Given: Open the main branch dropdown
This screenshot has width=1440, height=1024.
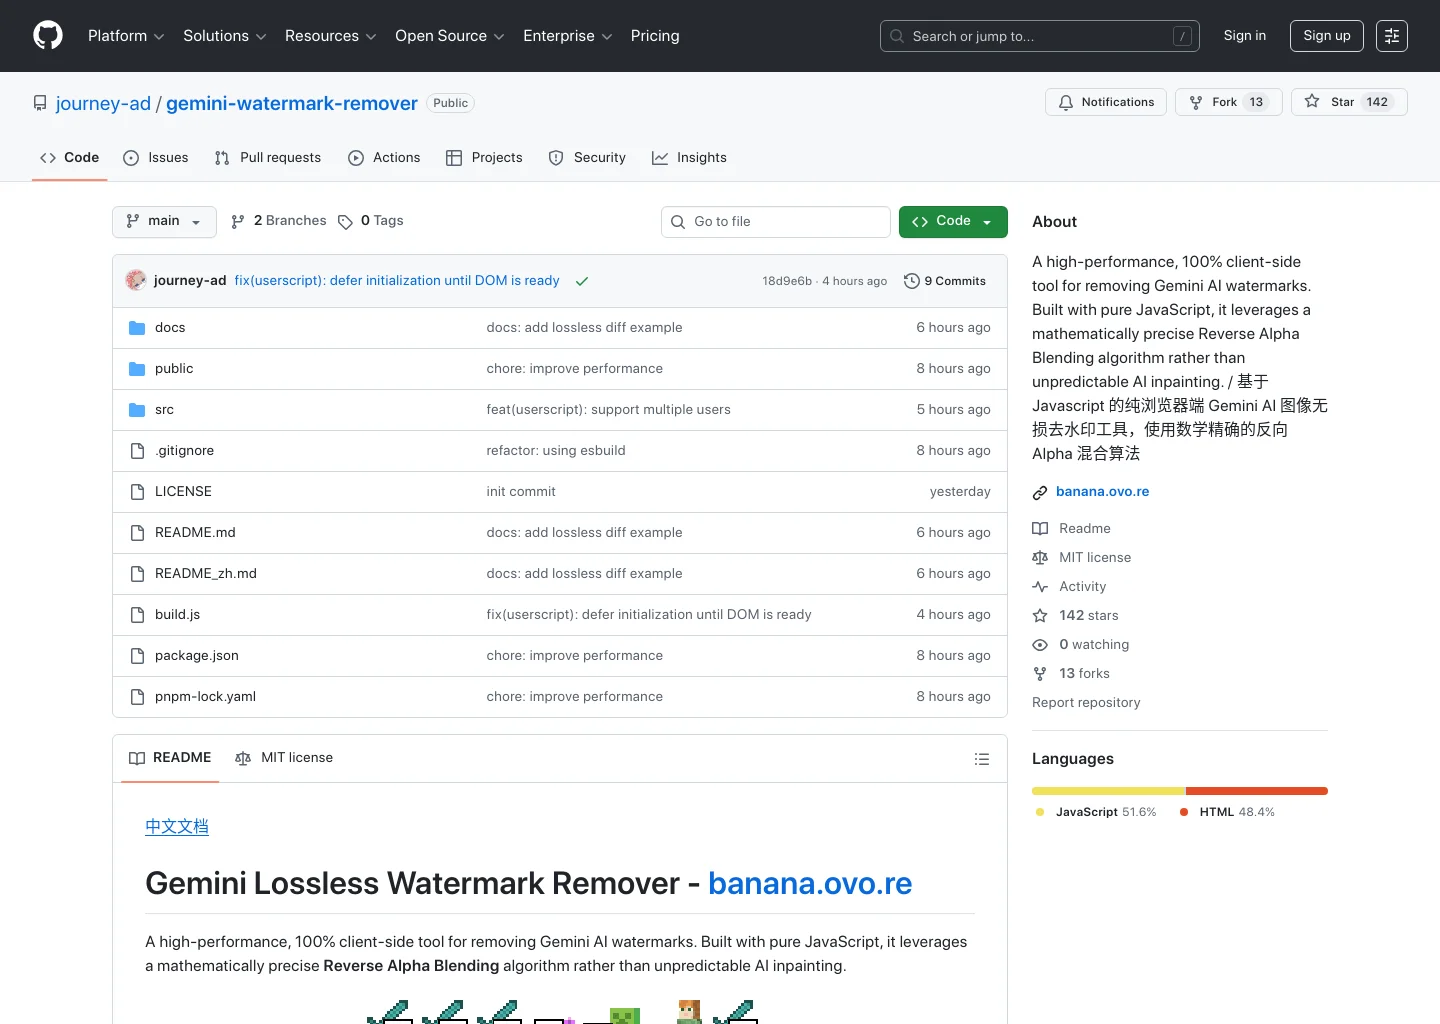Looking at the screenshot, I should (164, 222).
